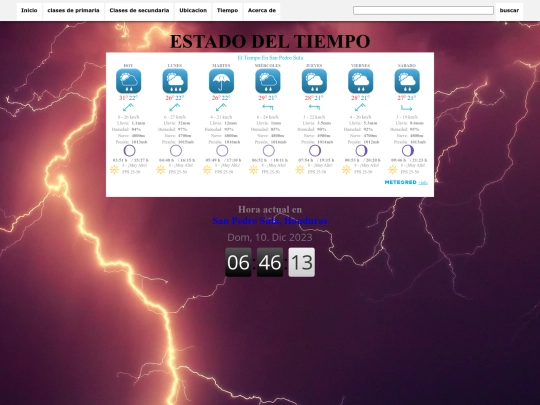Open the clases de primaria page
The image size is (540, 405).
pos(73,10)
